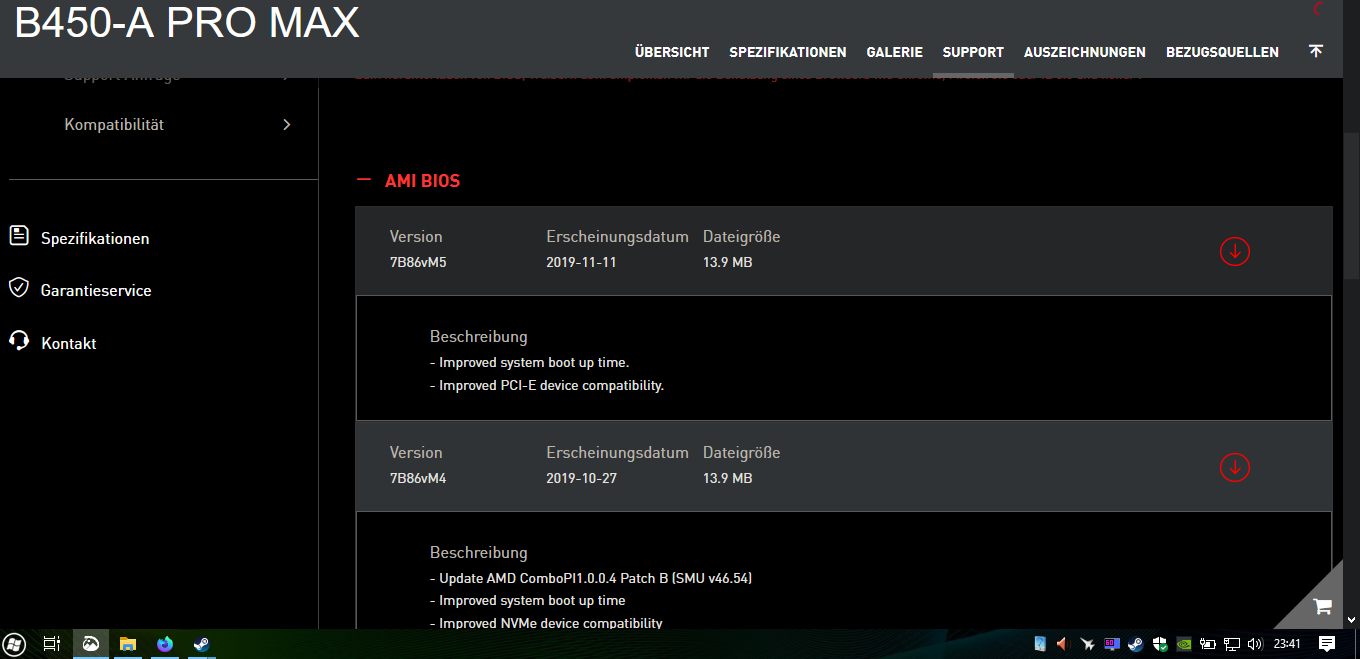Open NVIDIA tray icon
This screenshot has height=659, width=1360.
point(1184,644)
